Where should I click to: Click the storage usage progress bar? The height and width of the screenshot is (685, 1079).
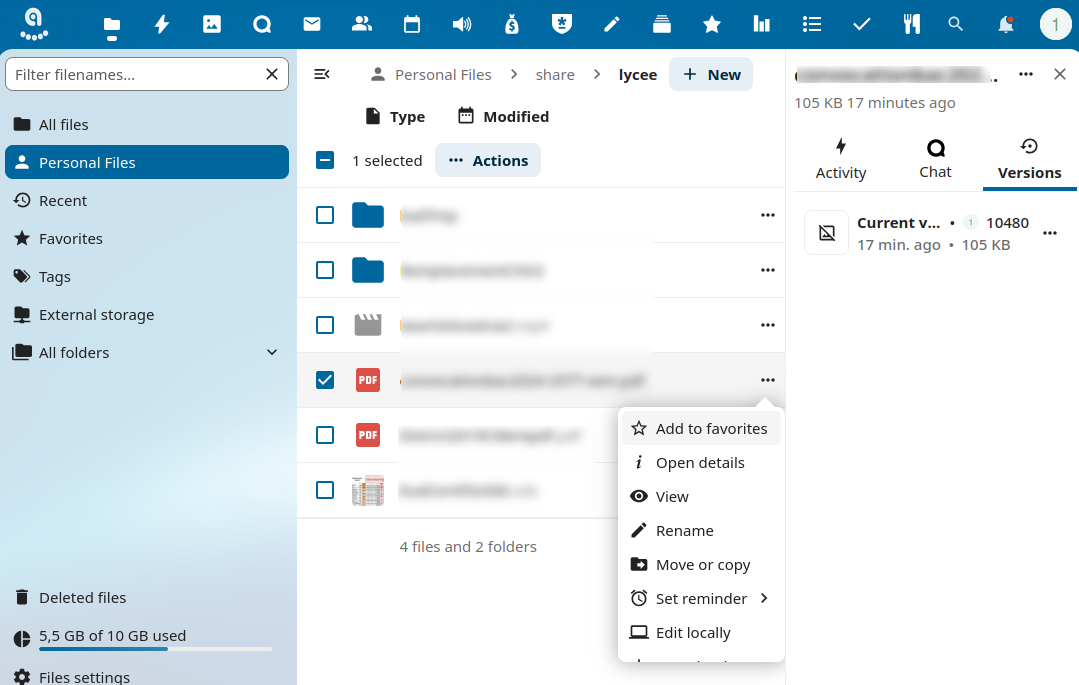coord(142,649)
